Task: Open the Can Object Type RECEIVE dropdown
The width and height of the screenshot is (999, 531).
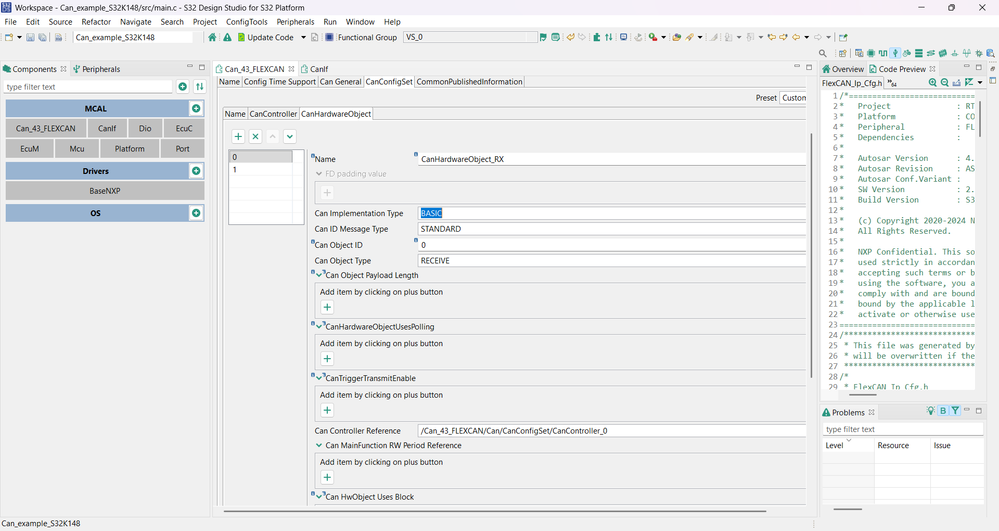Action: (612, 261)
